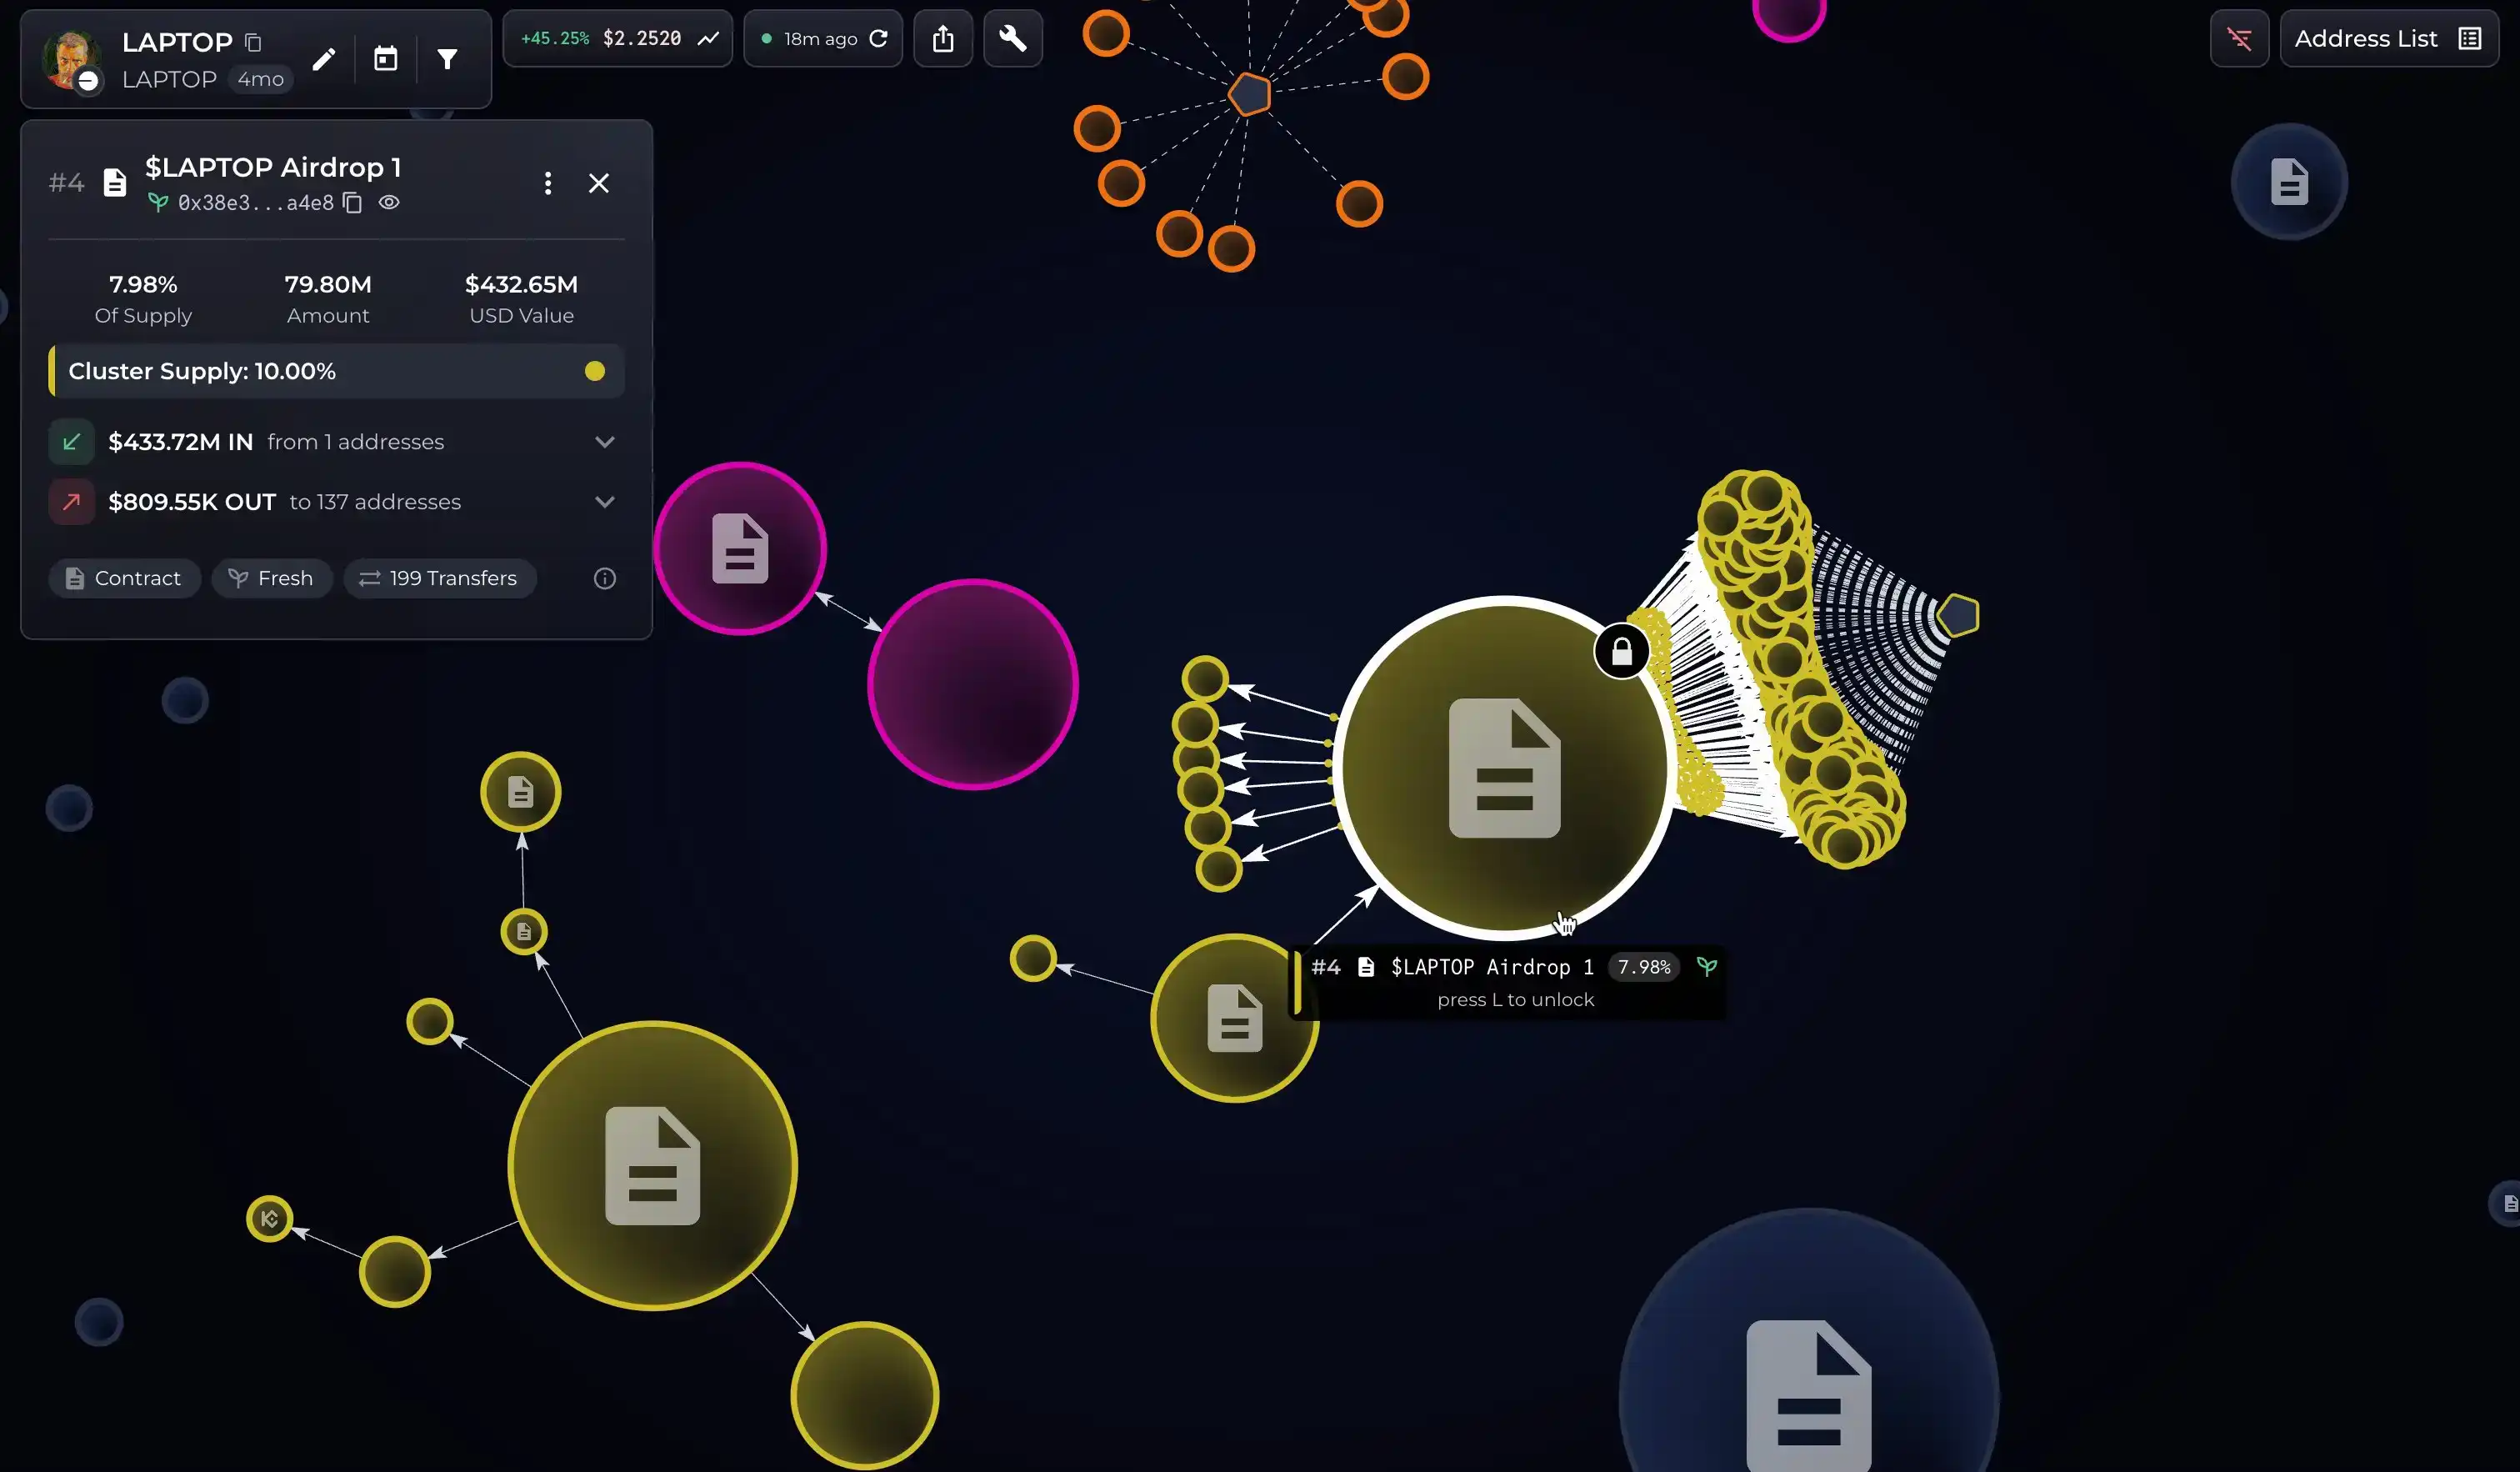The height and width of the screenshot is (1472, 2520).
Task: Select the large locked $LAPTOP Airdrop 1 bubble
Action: [1504, 768]
